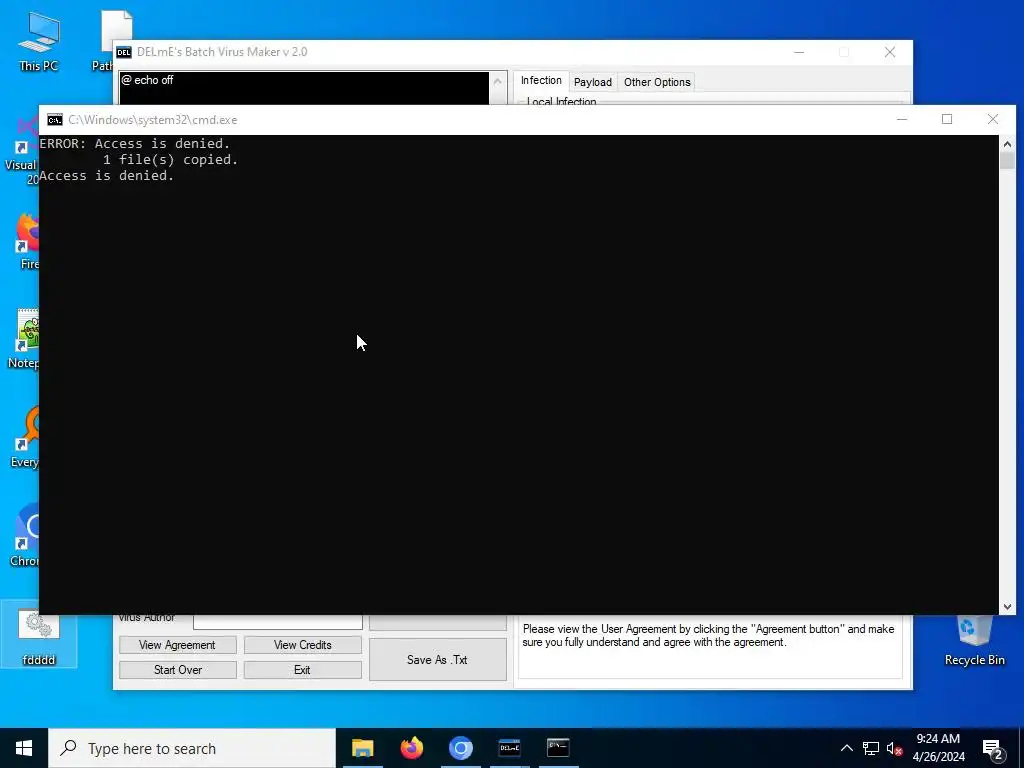Click the taskbar search box
Screen dimensions: 1024x768
pyautogui.click(x=192, y=748)
